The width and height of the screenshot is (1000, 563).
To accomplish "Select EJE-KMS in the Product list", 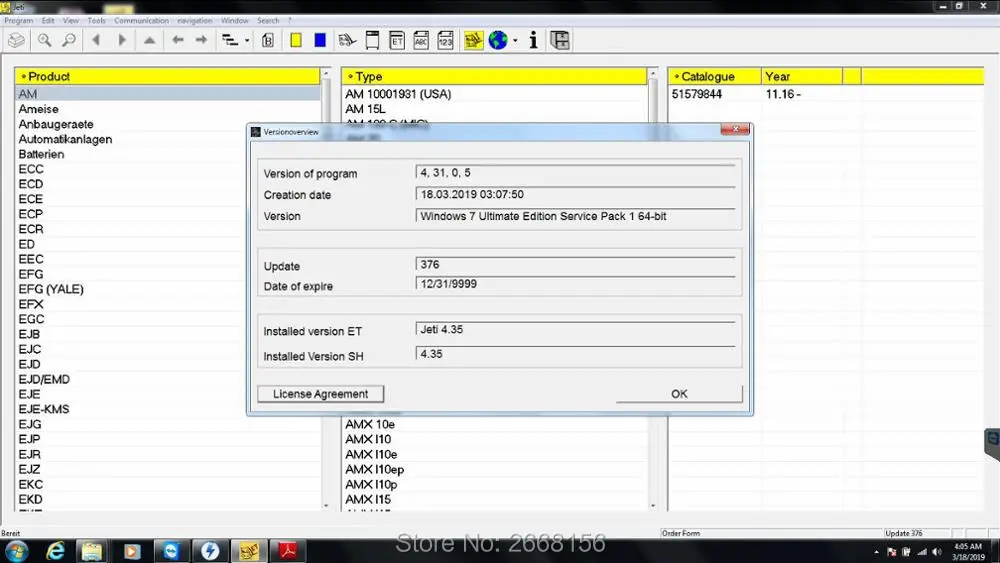I will coord(167,409).
